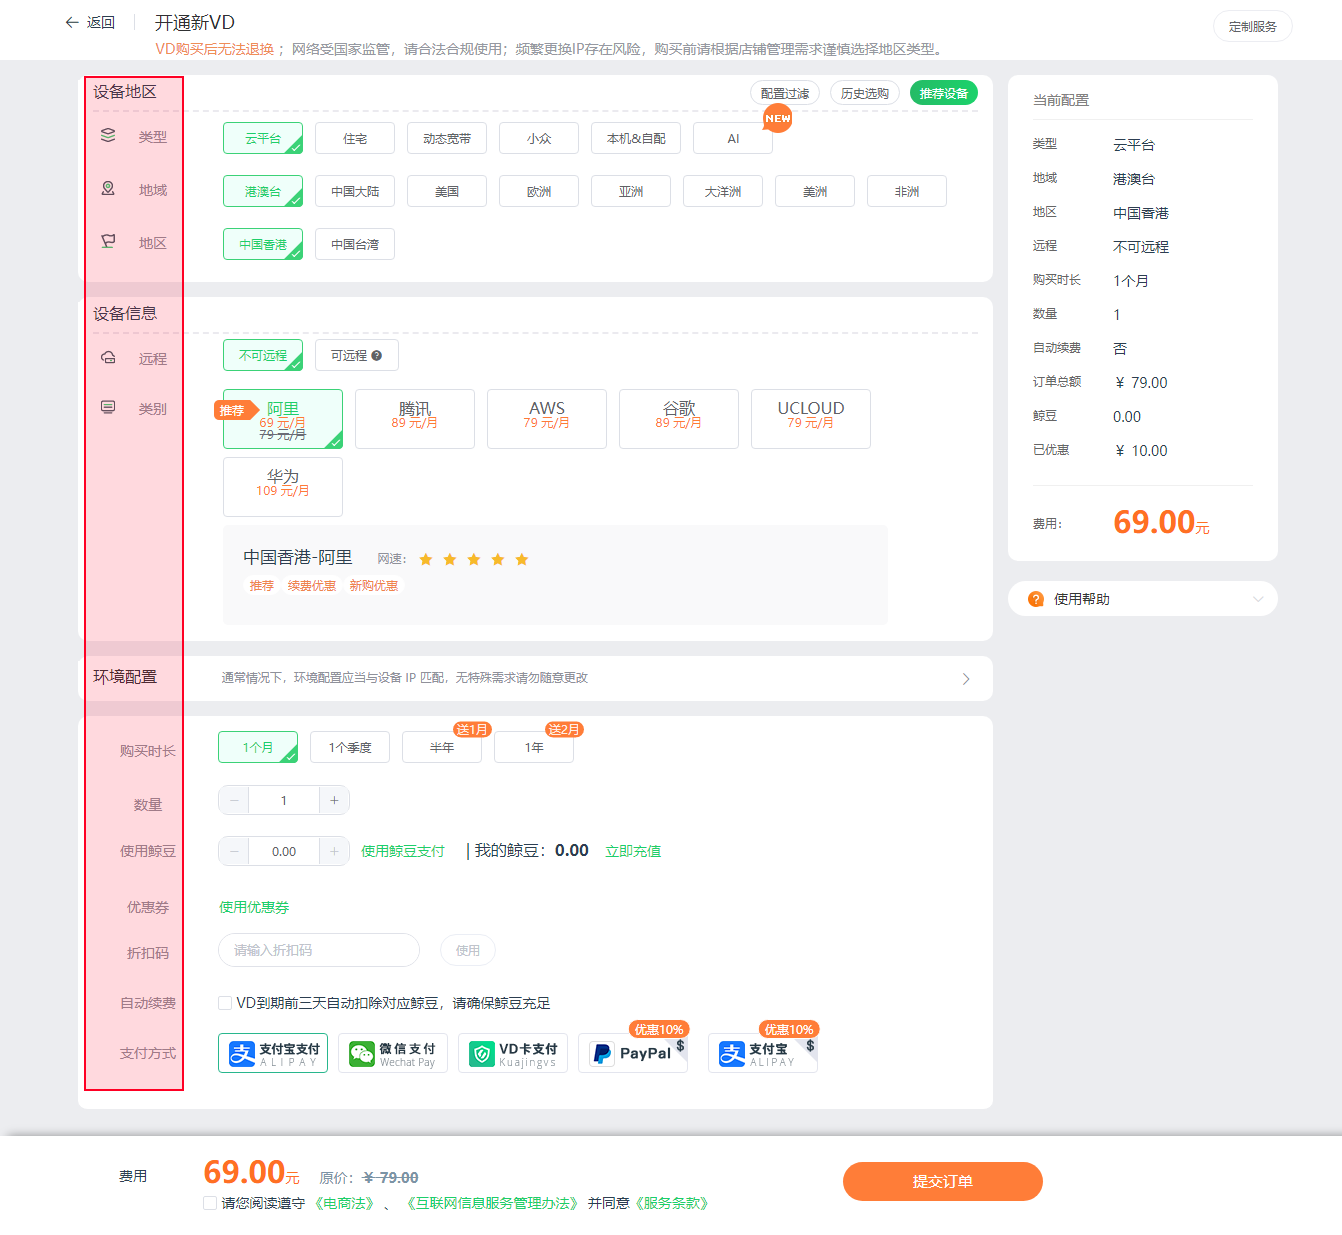Open the 配置过滤 filter option
Screen dimensions: 1342x1235
point(785,93)
